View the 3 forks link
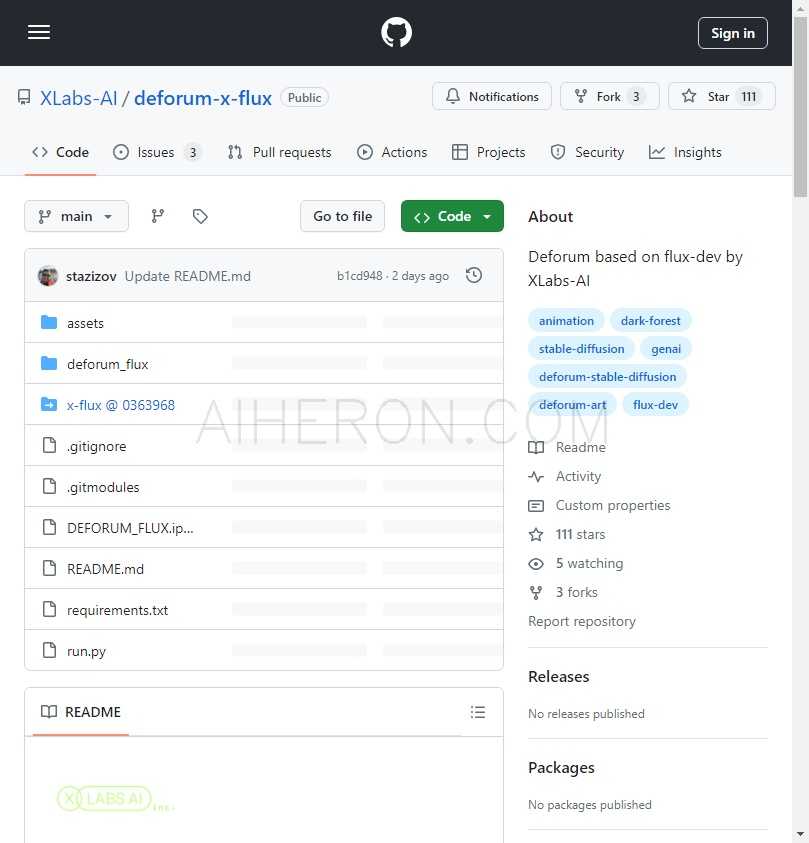 click(x=563, y=592)
